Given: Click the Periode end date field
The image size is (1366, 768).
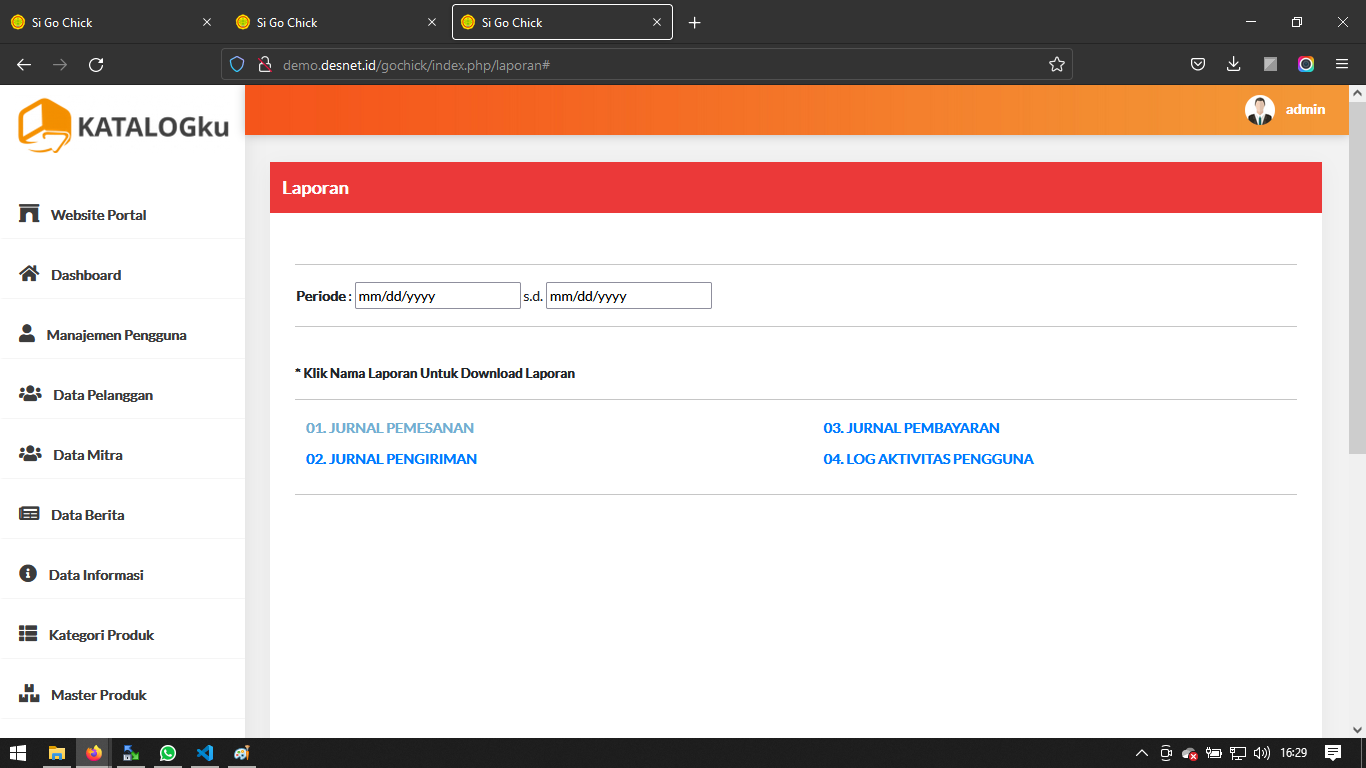Looking at the screenshot, I should 628,296.
